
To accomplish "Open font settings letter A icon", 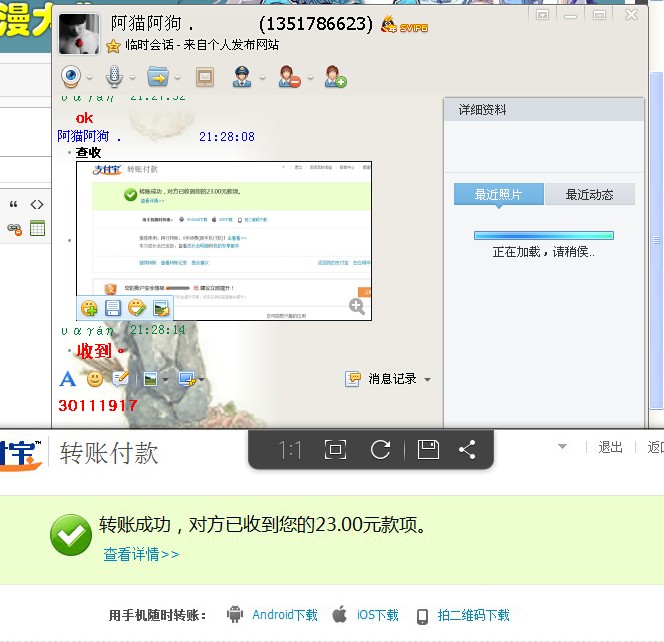I will pos(67,379).
